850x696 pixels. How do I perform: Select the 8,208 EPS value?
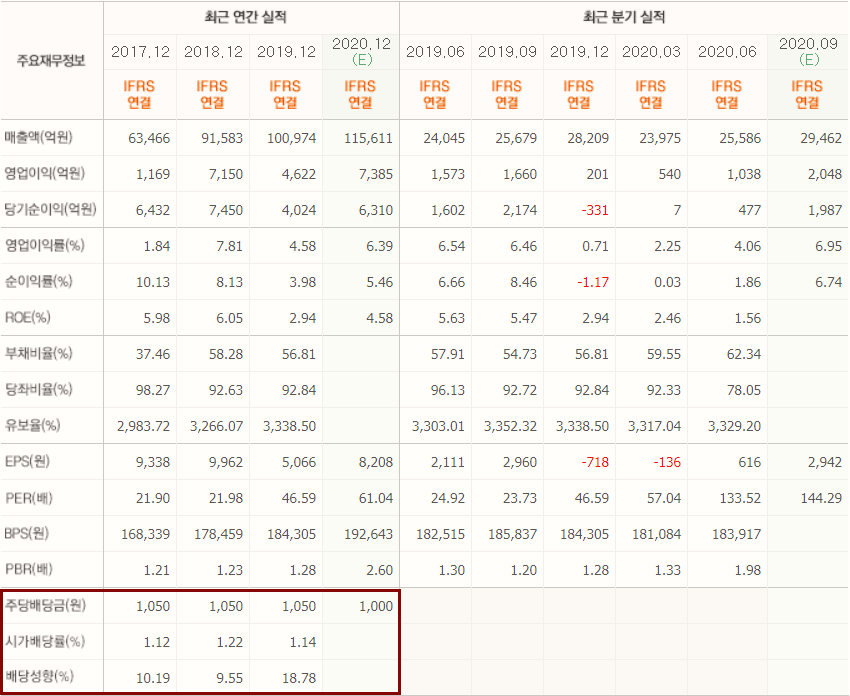click(376, 462)
